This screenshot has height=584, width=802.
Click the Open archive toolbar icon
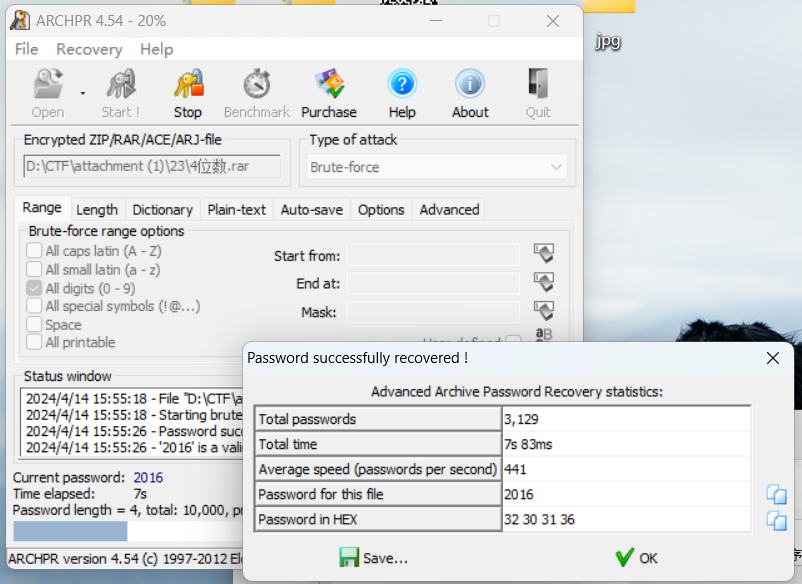pos(48,93)
